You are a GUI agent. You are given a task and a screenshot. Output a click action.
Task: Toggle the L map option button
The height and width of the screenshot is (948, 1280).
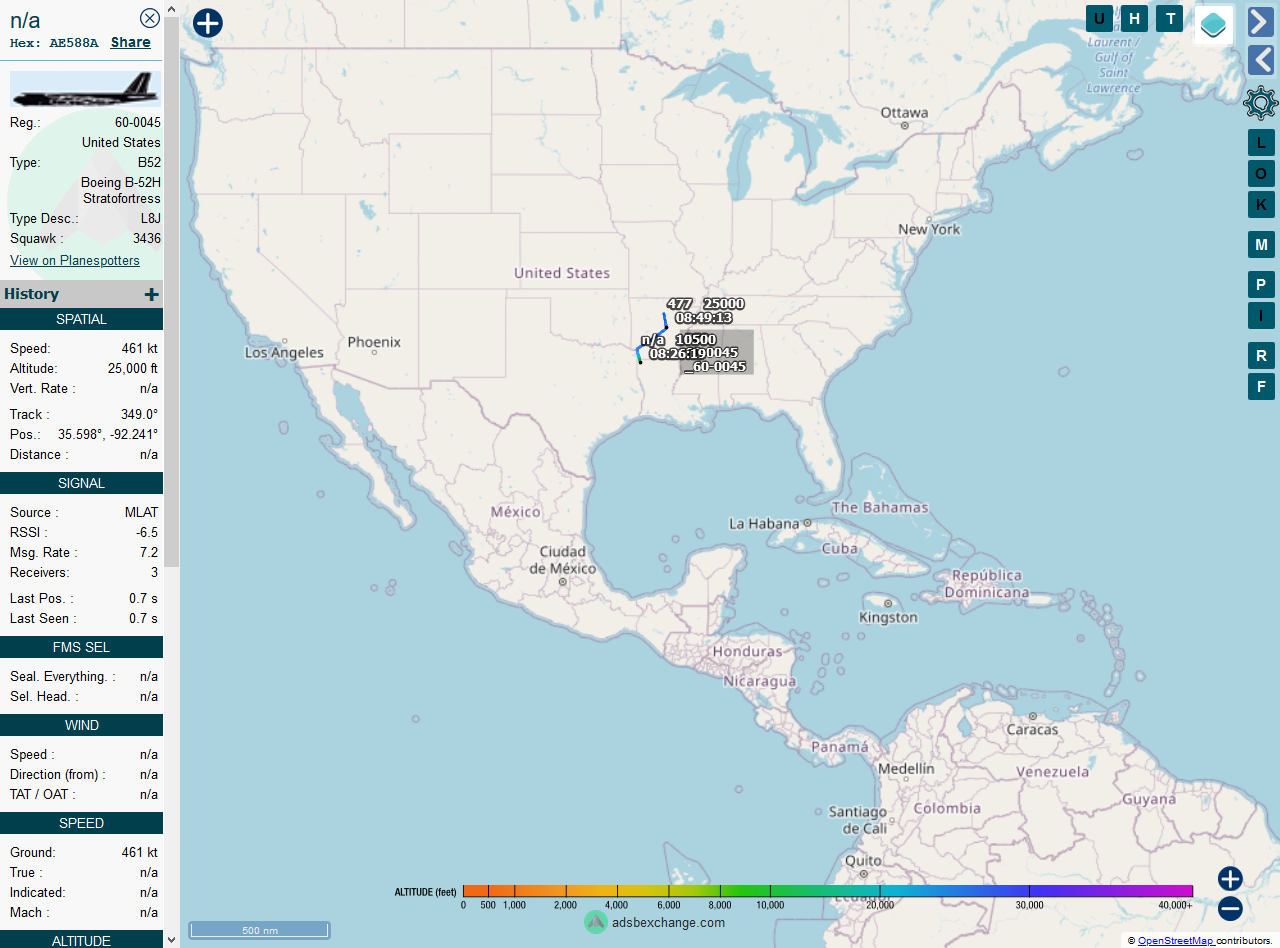pos(1261,143)
